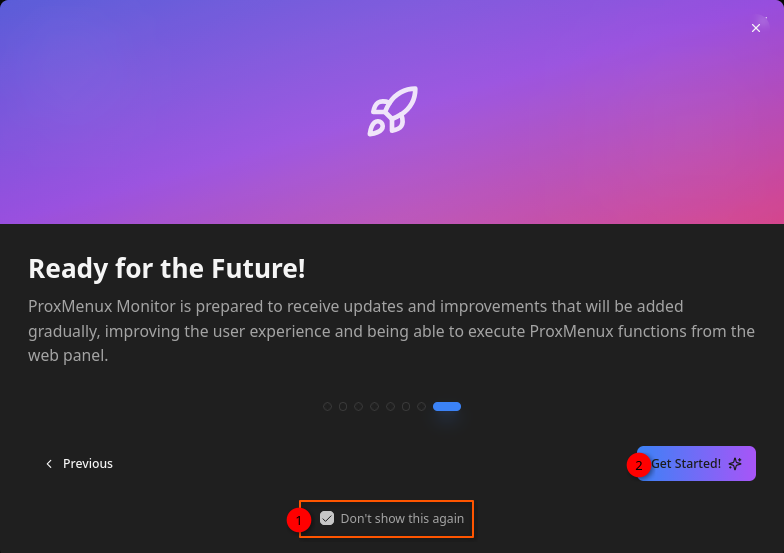This screenshot has width=784, height=553.
Task: Click the "Don't show this again" label
Action: click(x=402, y=519)
